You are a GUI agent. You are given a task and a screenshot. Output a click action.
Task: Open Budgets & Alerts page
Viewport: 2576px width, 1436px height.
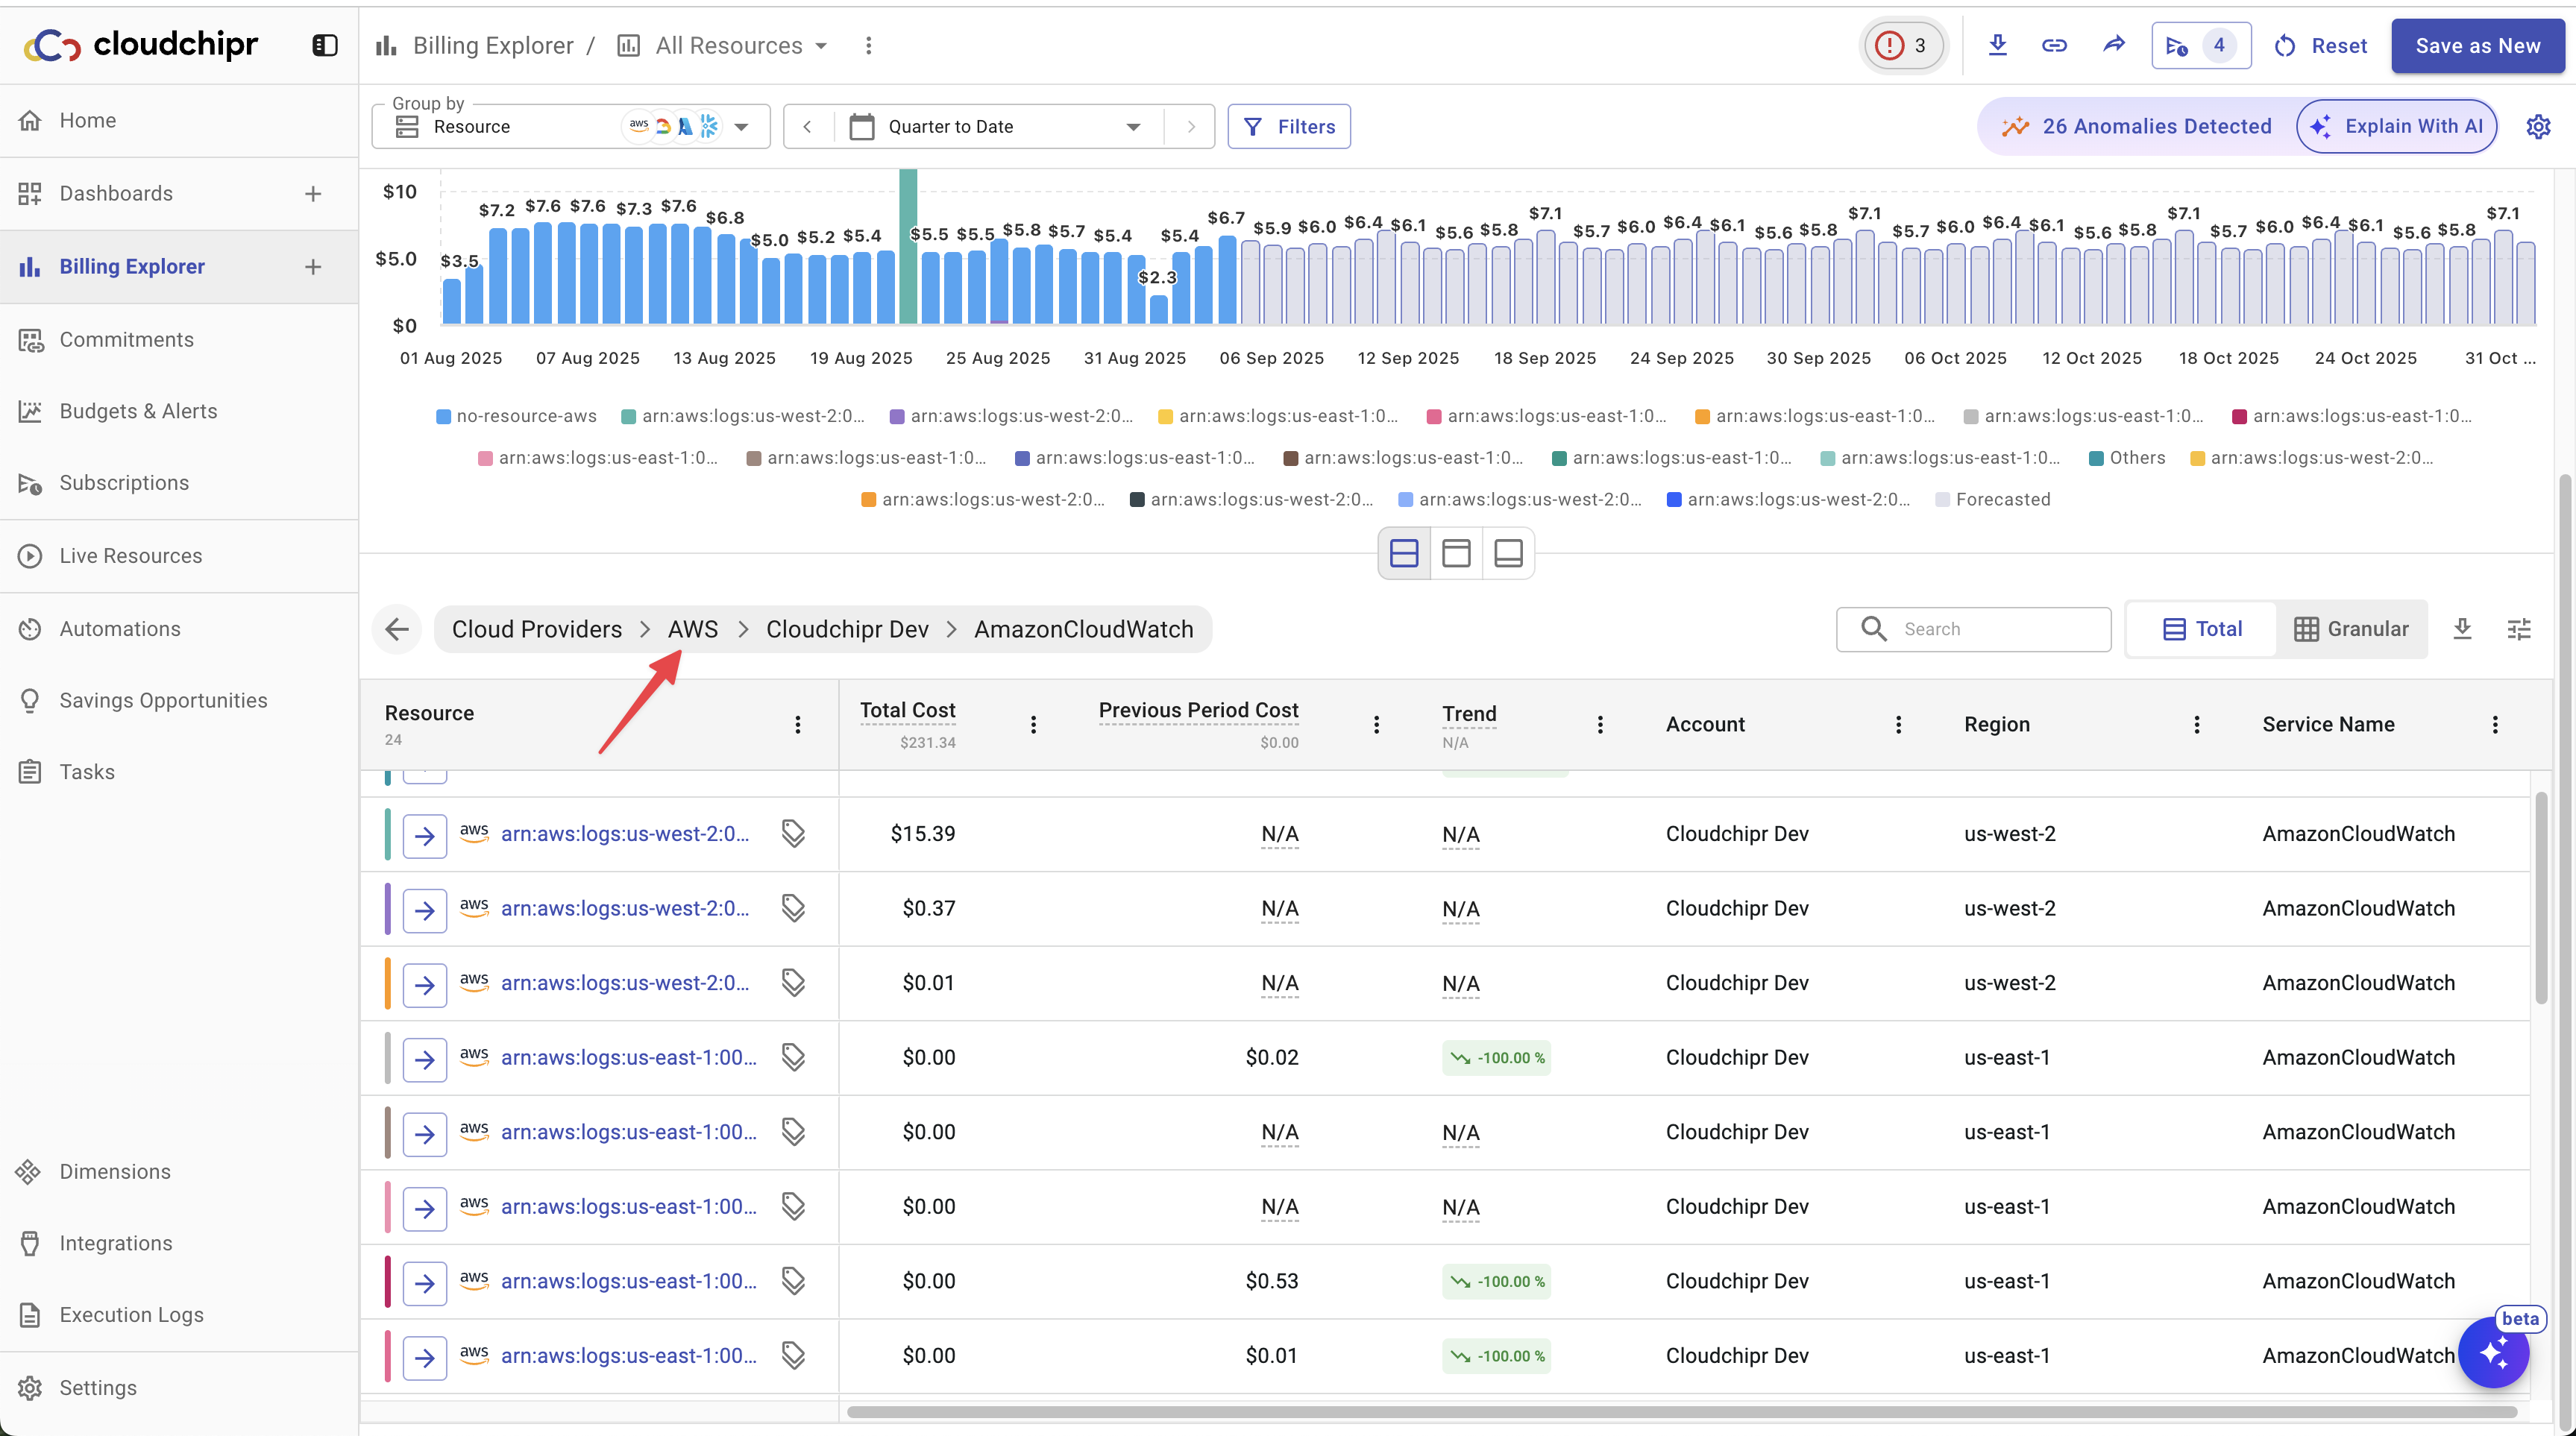pos(179,411)
